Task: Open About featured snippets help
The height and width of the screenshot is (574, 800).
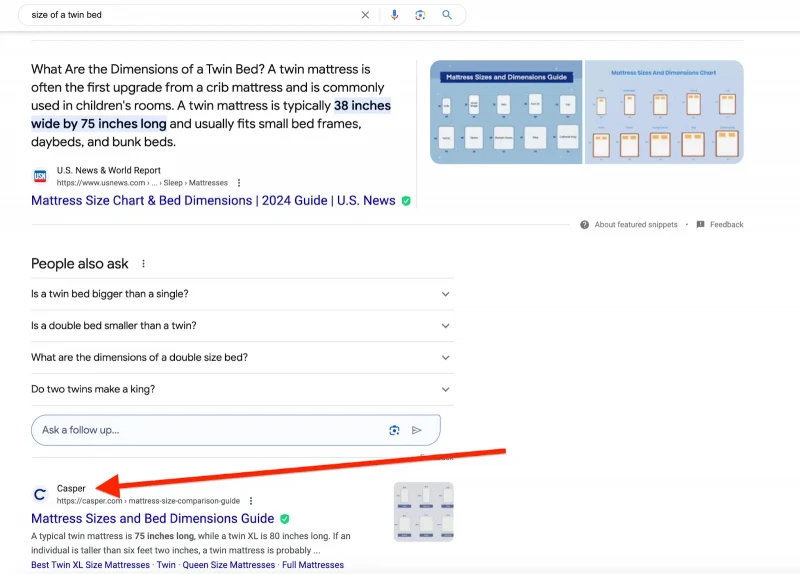Action: (x=636, y=224)
